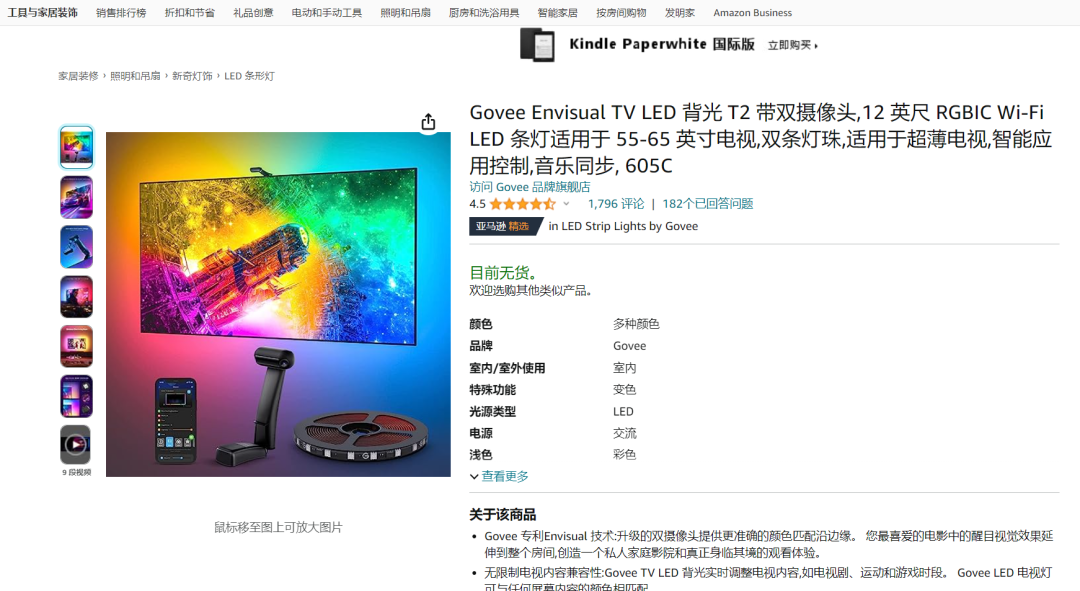Click the Kindle Paperwhite device image
This screenshot has height=591, width=1080.
pyautogui.click(x=537, y=45)
